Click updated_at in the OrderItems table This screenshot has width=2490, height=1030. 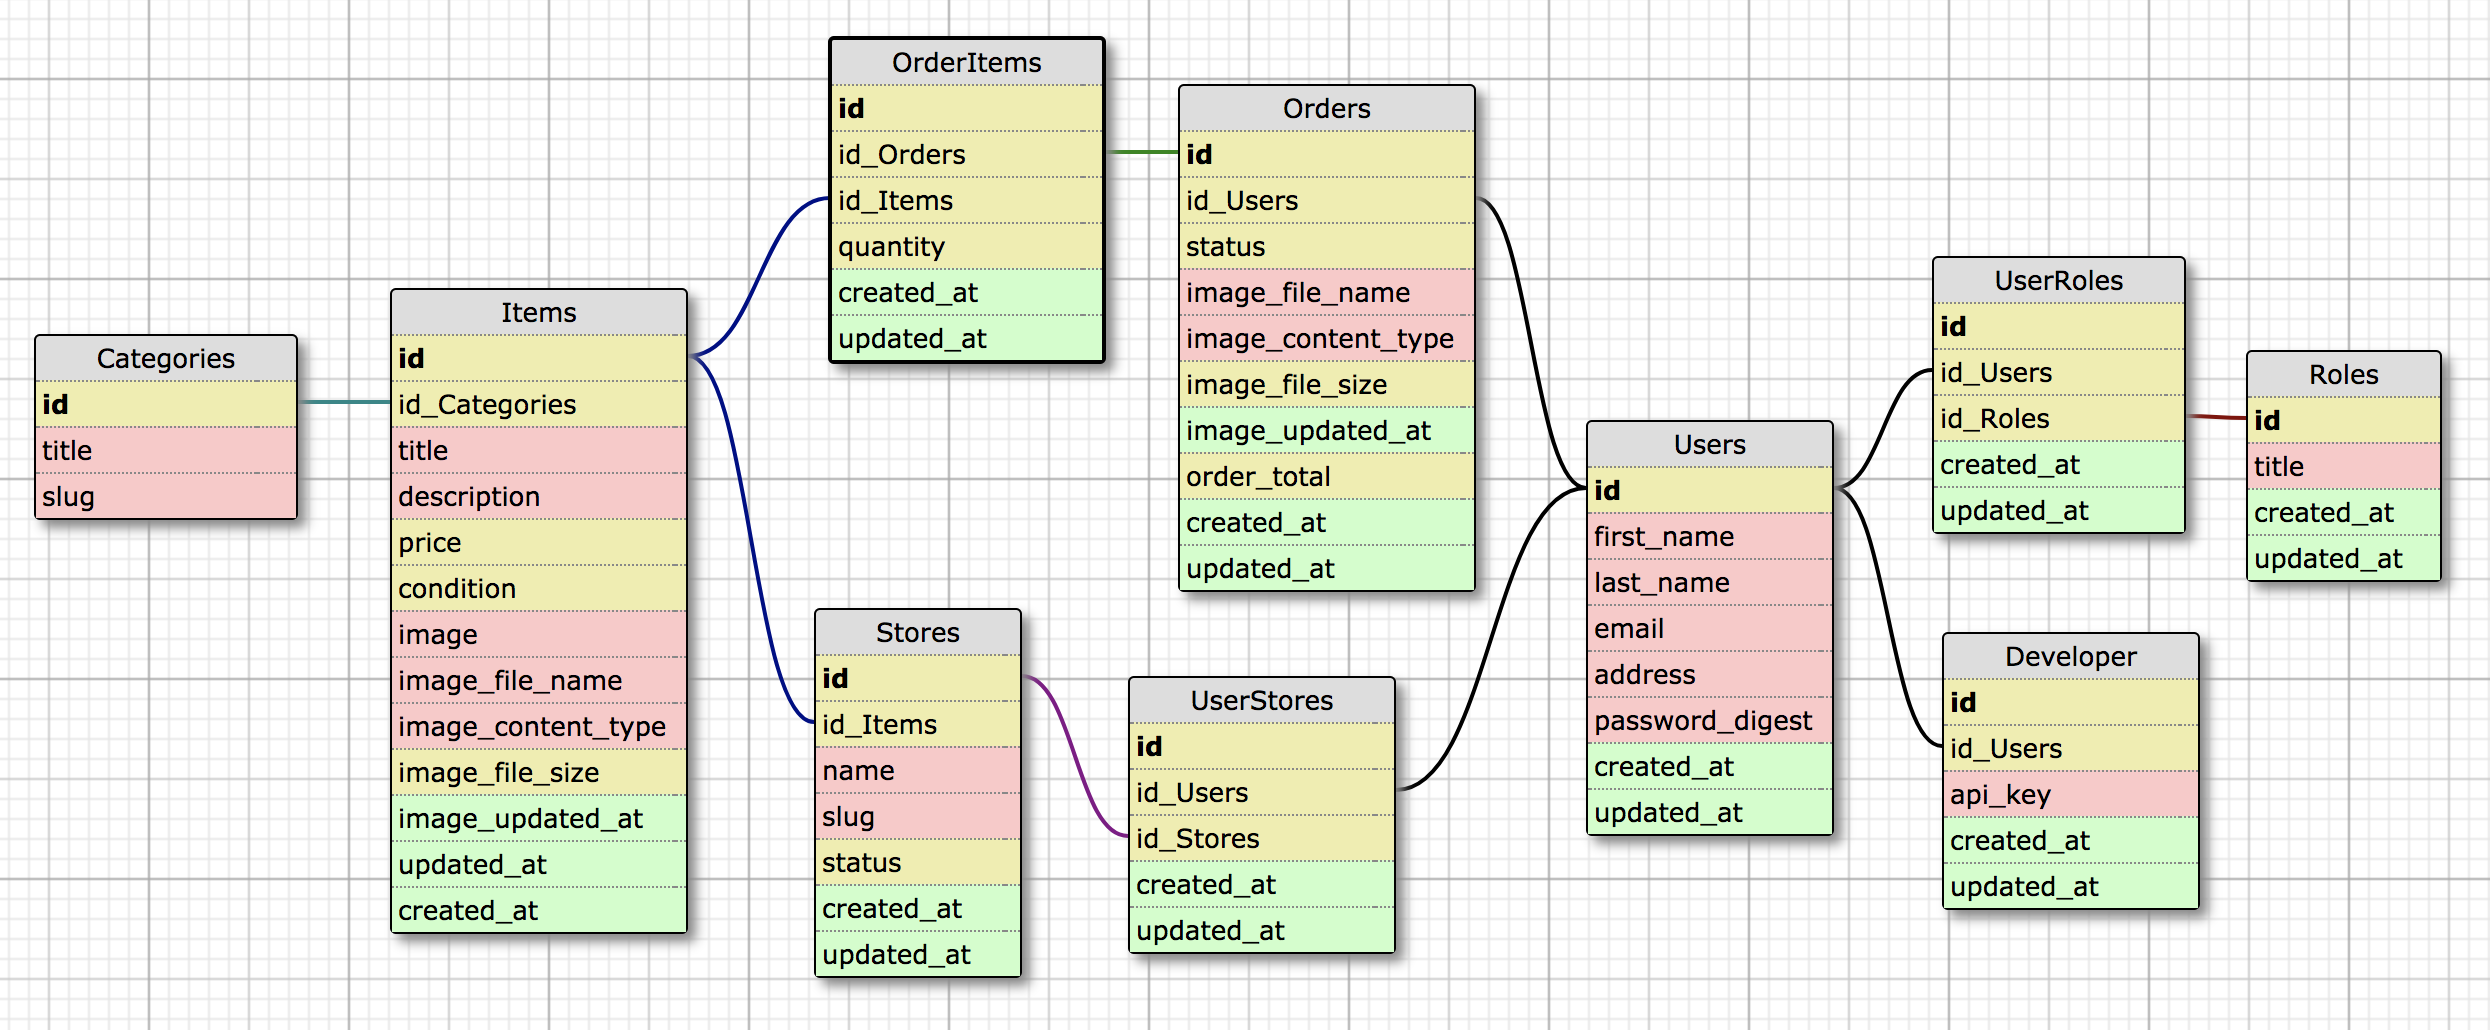click(967, 338)
